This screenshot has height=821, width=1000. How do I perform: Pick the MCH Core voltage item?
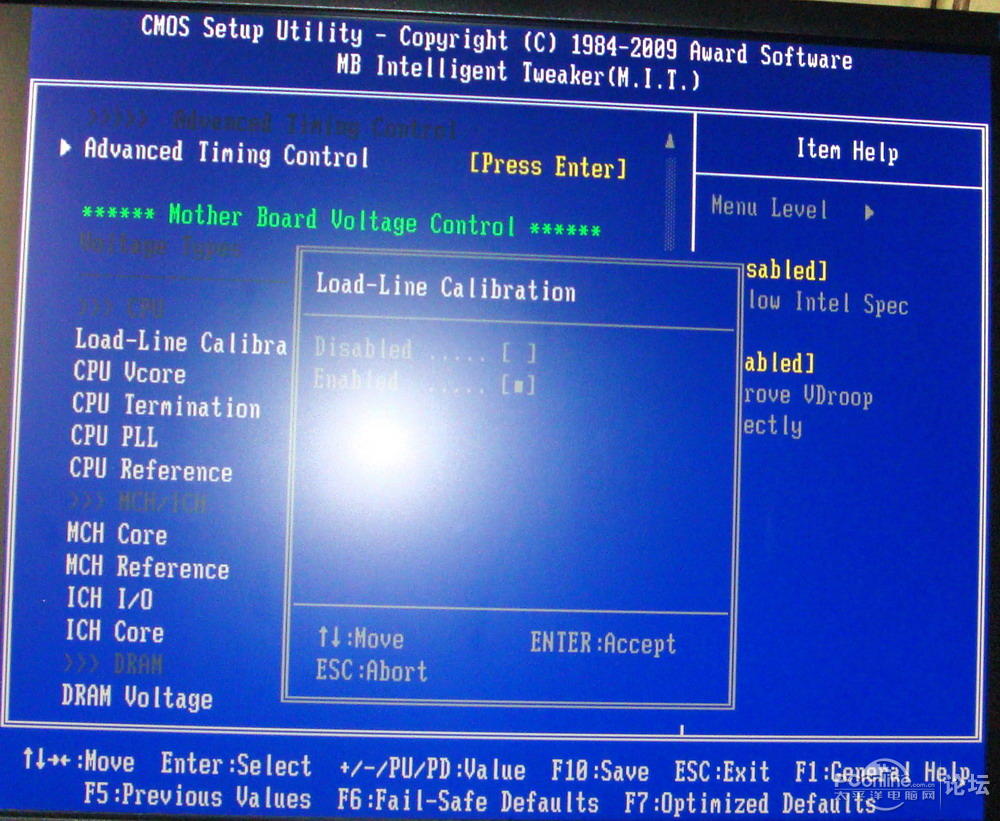click(117, 534)
